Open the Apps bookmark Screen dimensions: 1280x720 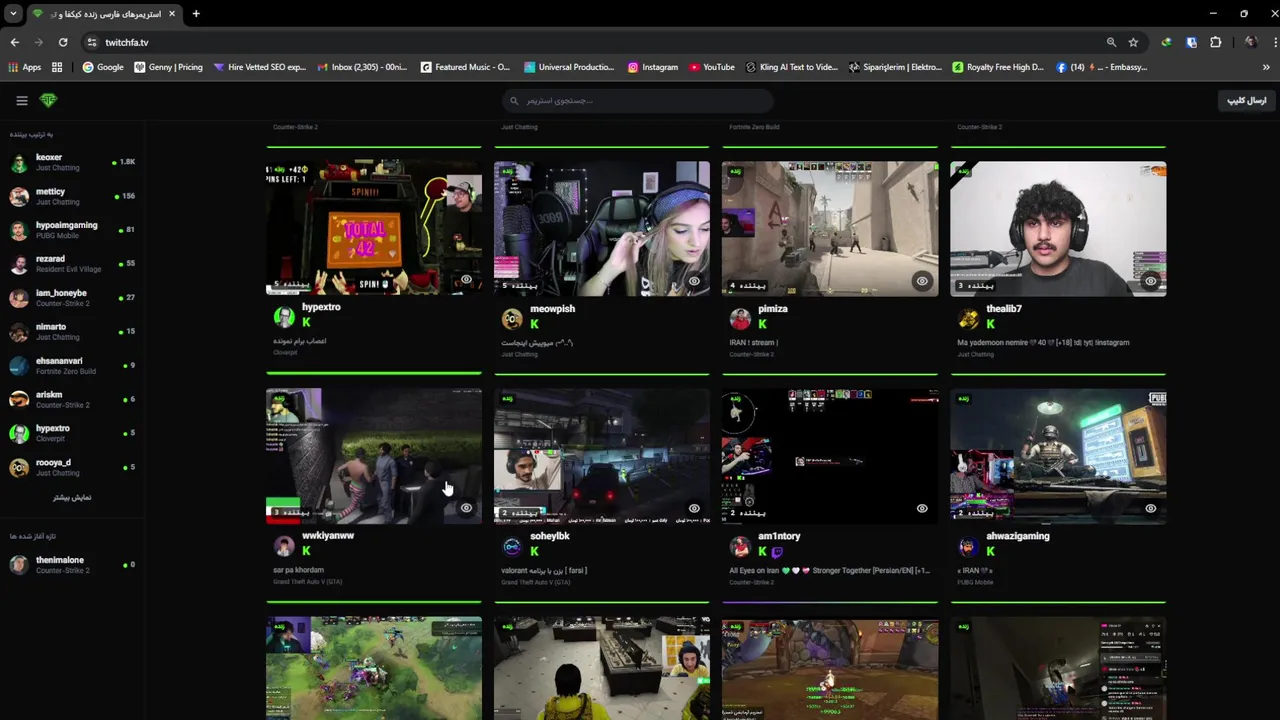[x=25, y=67]
